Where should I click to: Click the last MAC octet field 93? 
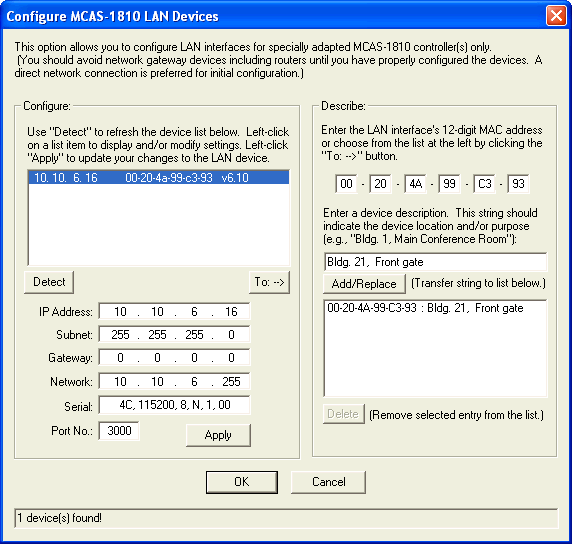518,184
